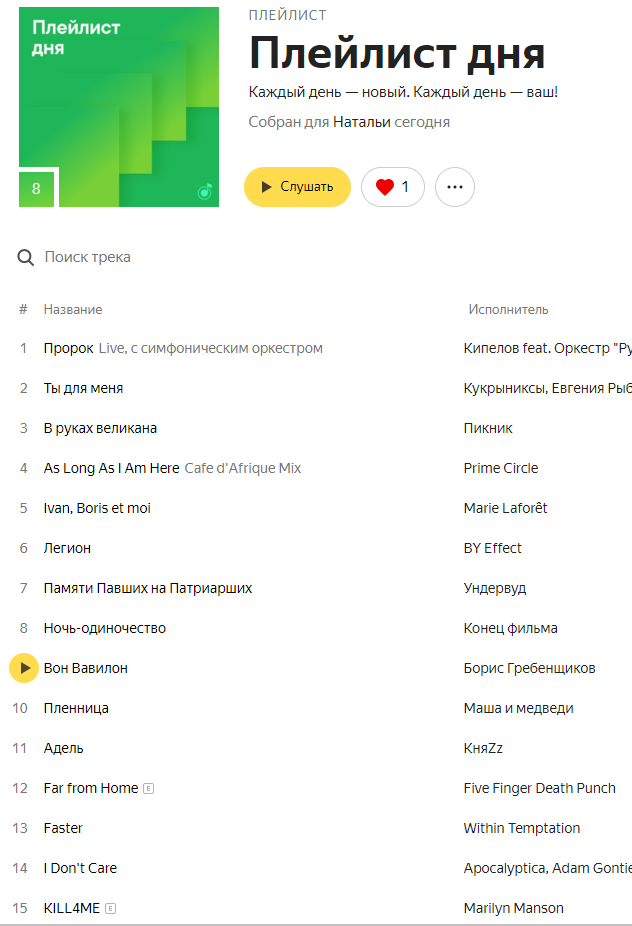632x926 pixels.
Task: Click the search magnifier icon
Action: (26, 258)
